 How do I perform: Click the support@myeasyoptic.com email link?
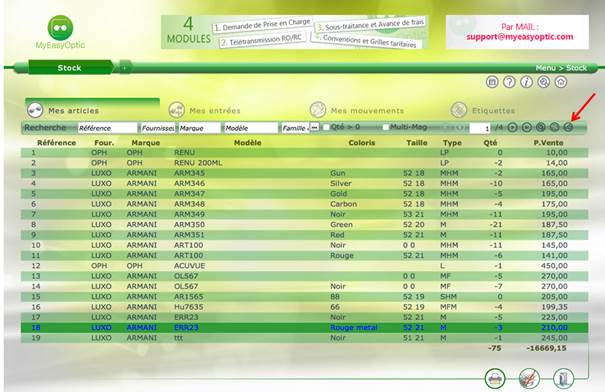coord(519,37)
